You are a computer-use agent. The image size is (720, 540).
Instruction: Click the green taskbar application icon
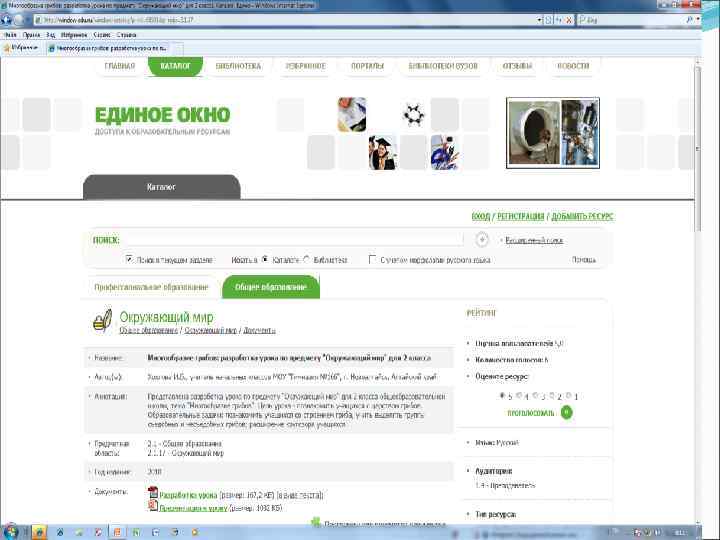(136, 532)
